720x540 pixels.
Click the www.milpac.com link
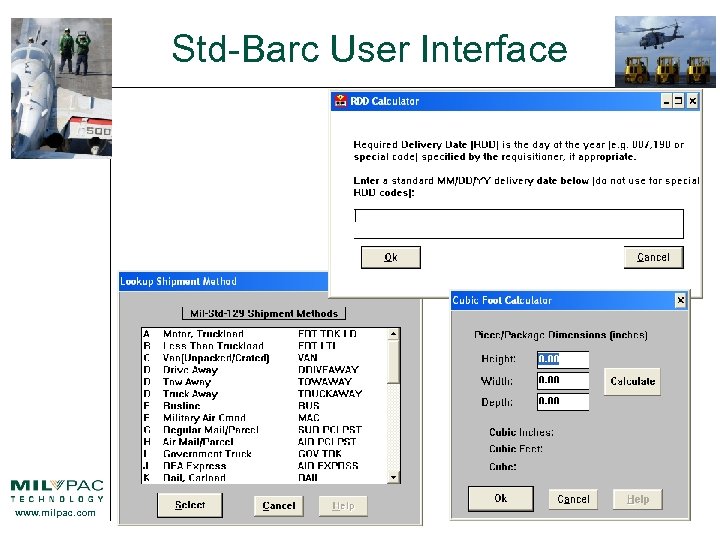point(55,513)
